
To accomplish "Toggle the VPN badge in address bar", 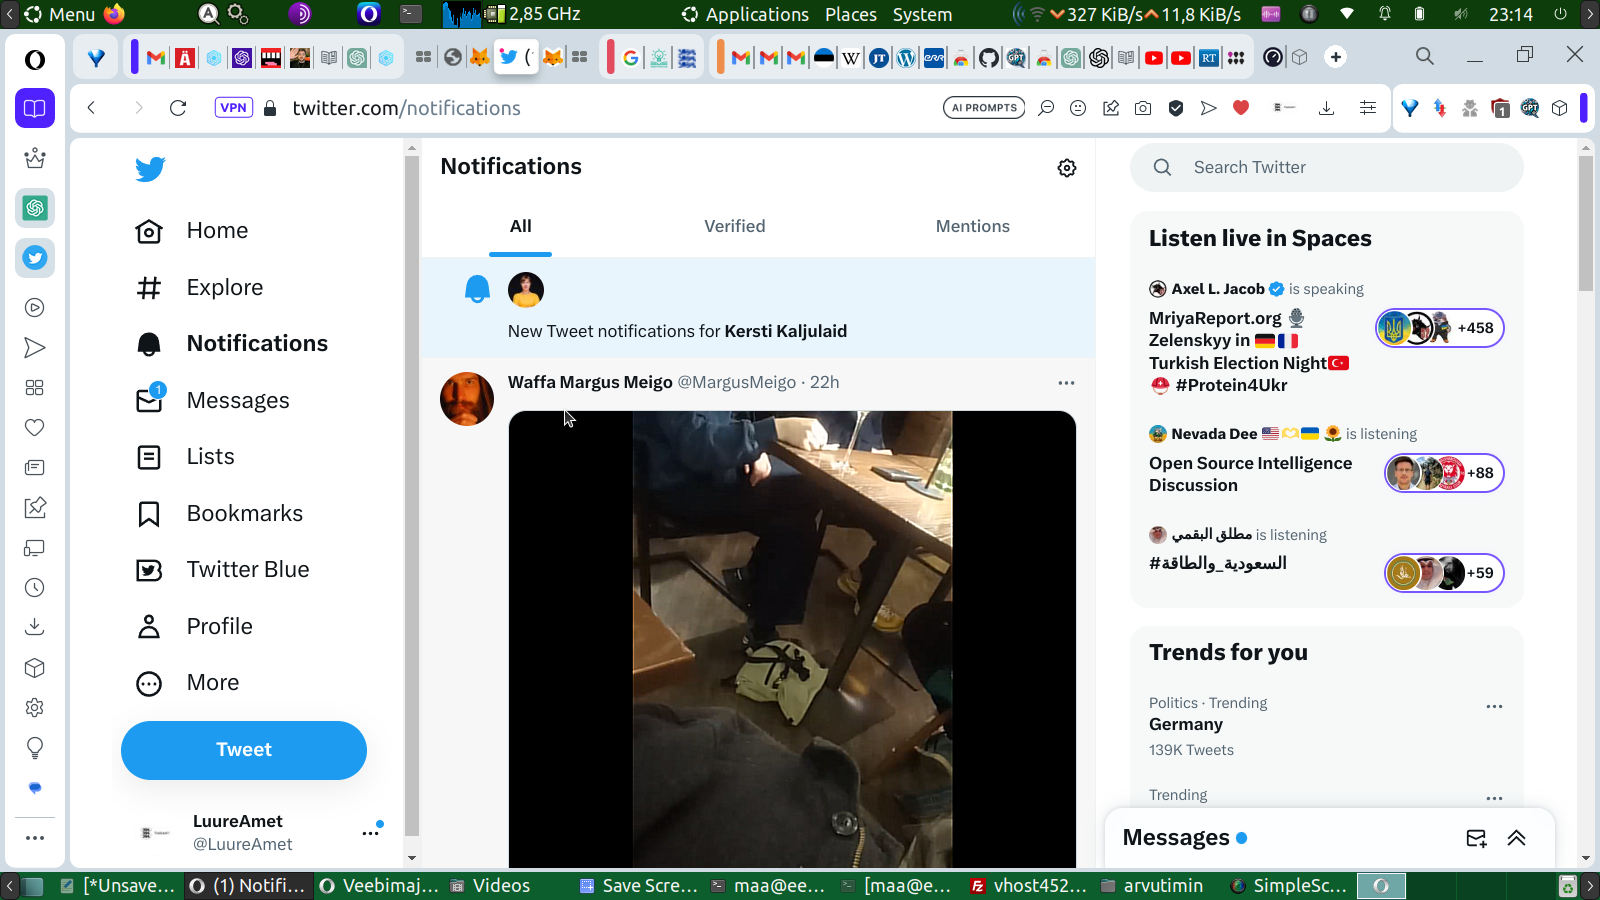I will [x=233, y=108].
